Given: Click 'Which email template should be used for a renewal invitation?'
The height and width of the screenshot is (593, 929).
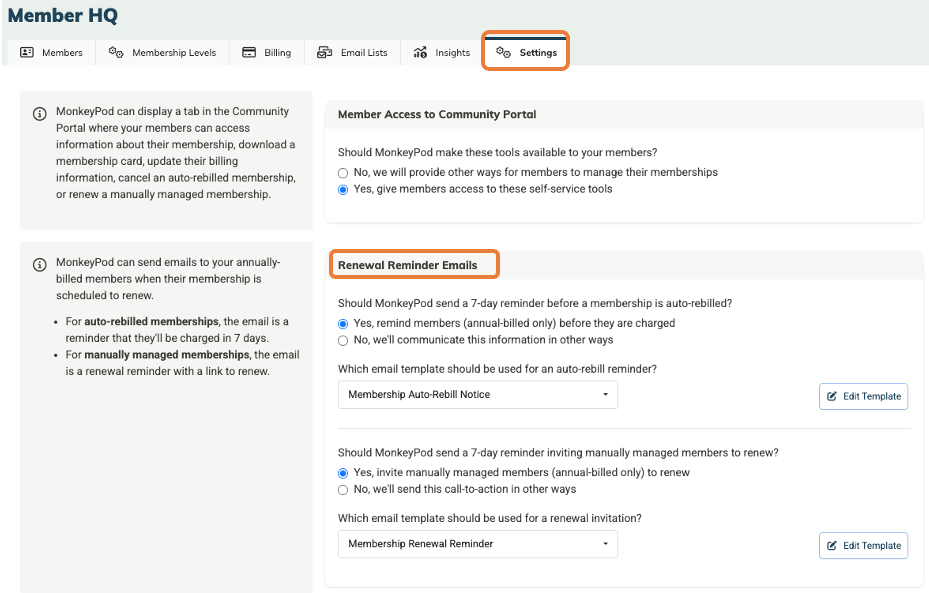Looking at the screenshot, I should point(489,518).
